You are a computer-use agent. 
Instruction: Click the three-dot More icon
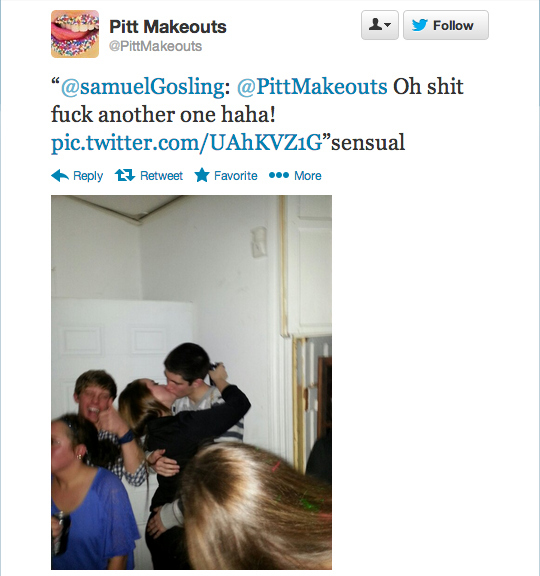click(279, 175)
